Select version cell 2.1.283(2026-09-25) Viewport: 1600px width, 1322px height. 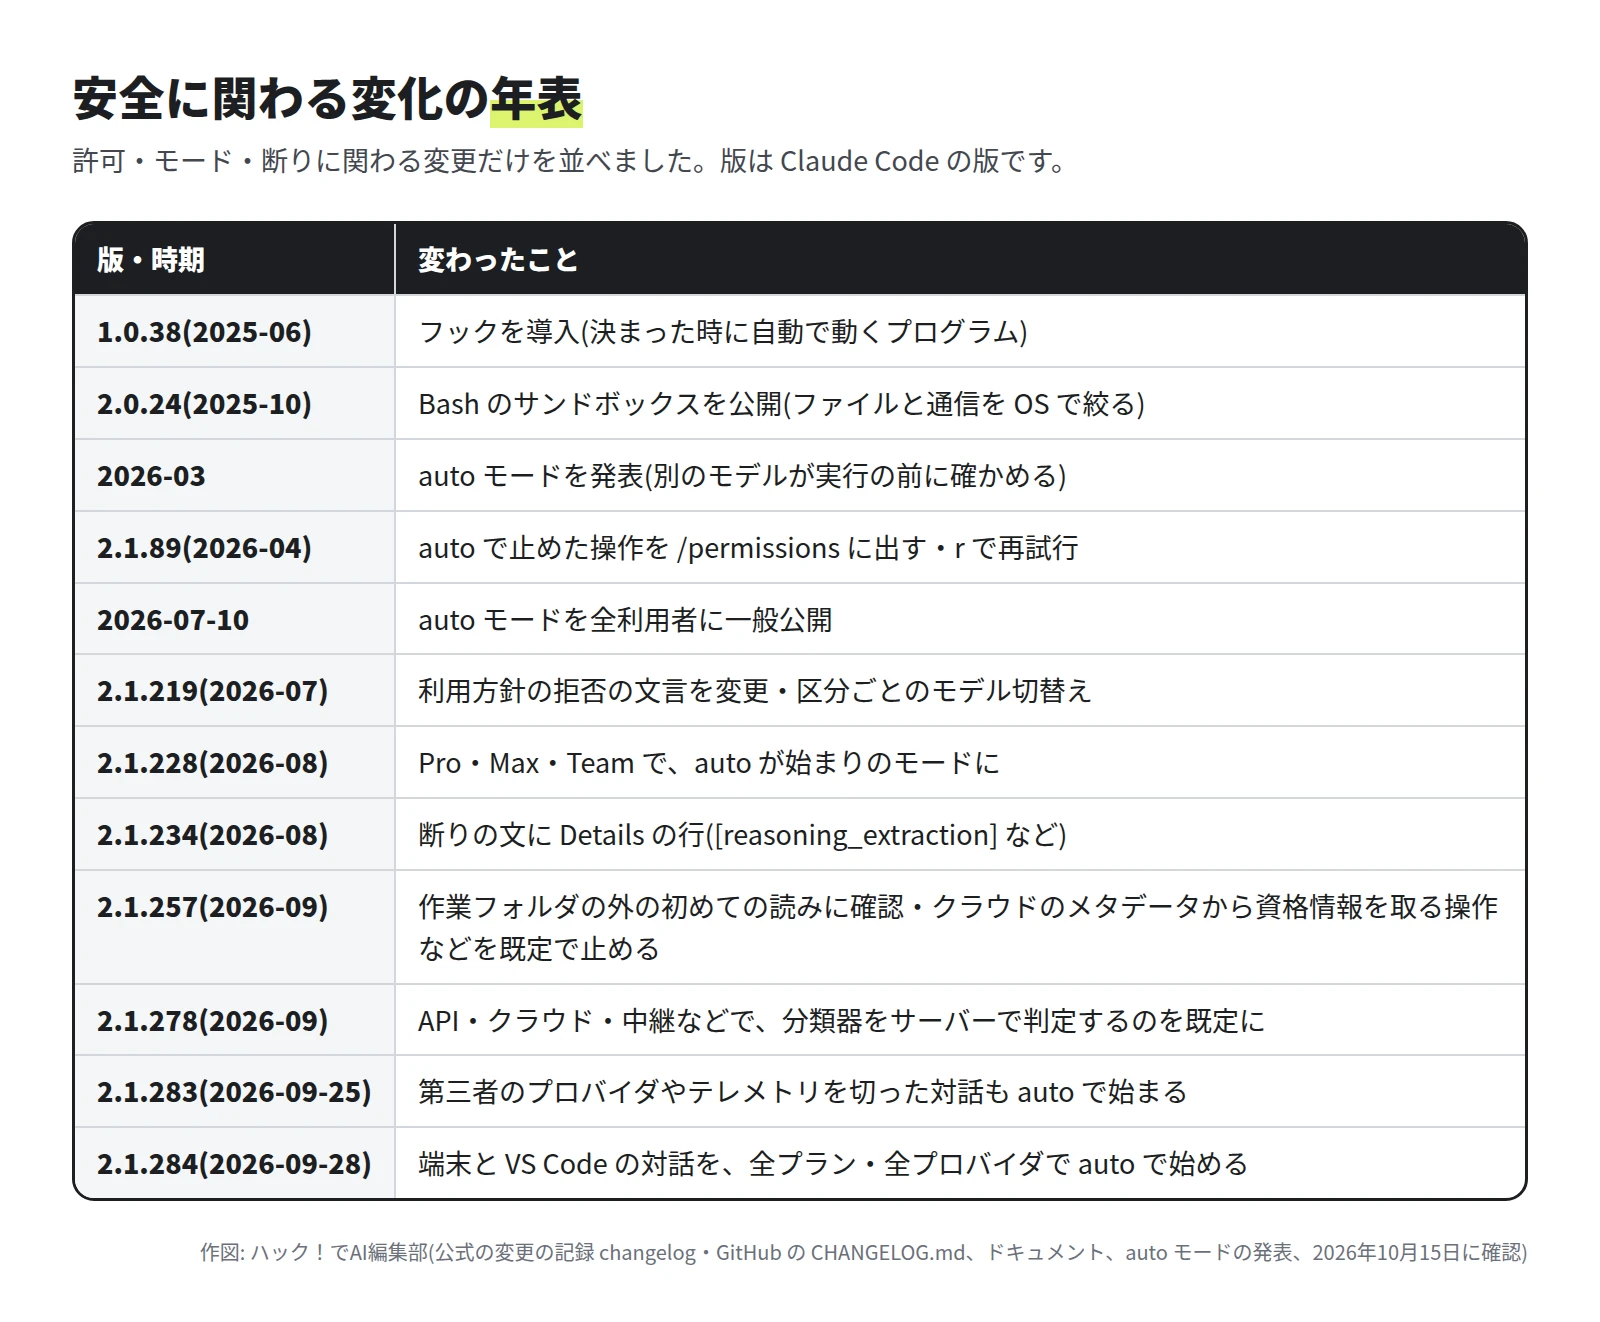click(234, 1092)
